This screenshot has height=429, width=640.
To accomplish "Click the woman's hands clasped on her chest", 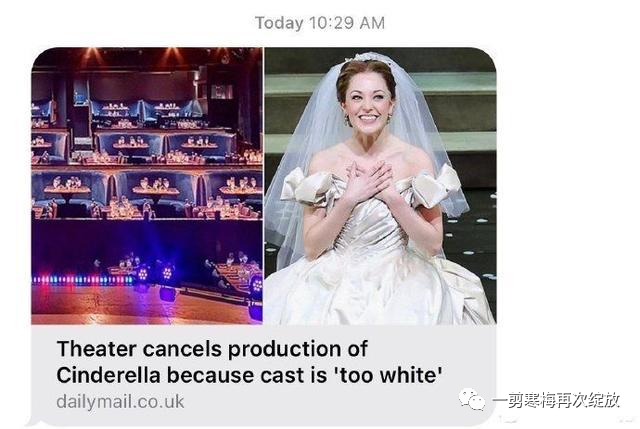I will point(368,180).
